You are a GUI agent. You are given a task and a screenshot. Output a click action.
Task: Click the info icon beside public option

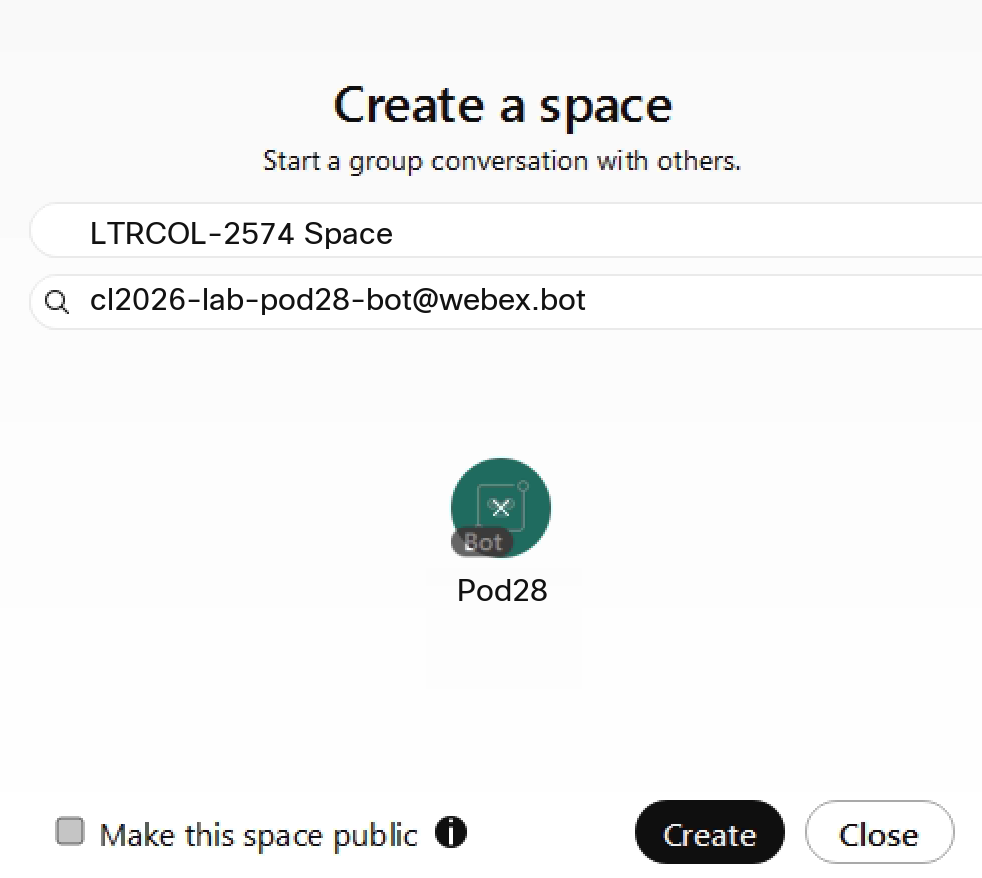pyautogui.click(x=451, y=832)
